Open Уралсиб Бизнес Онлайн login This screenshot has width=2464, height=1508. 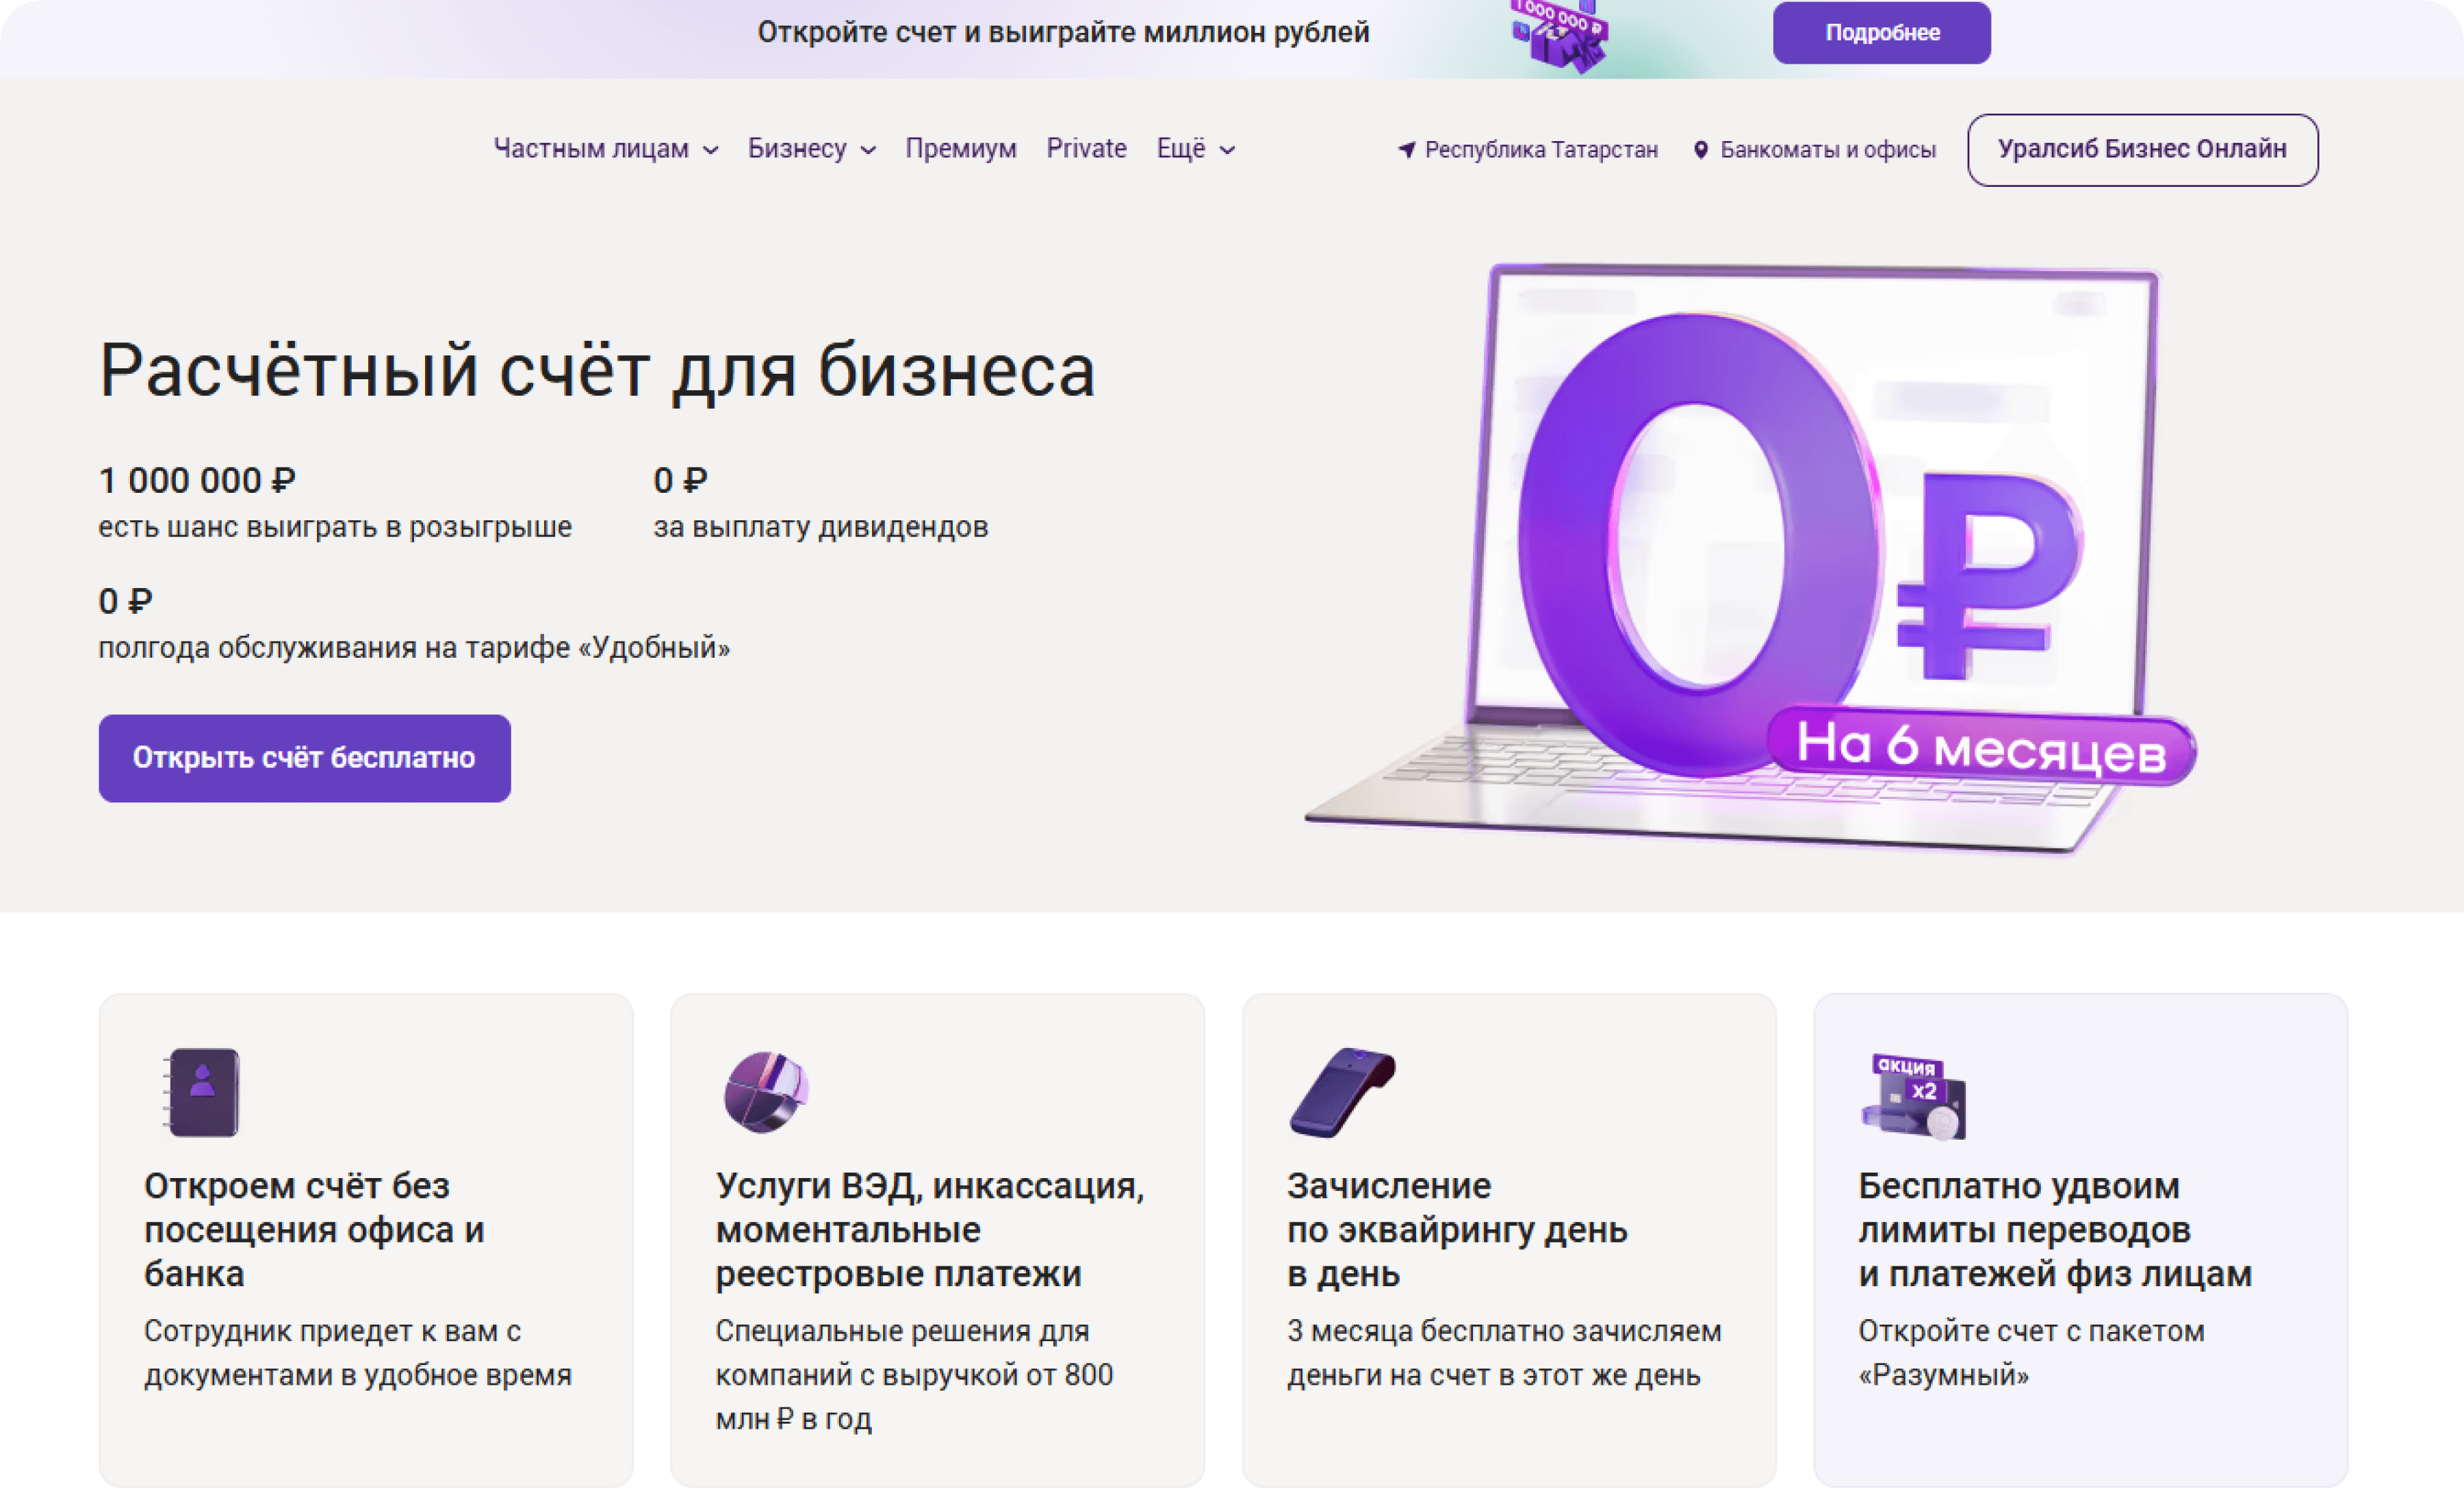(x=2142, y=149)
